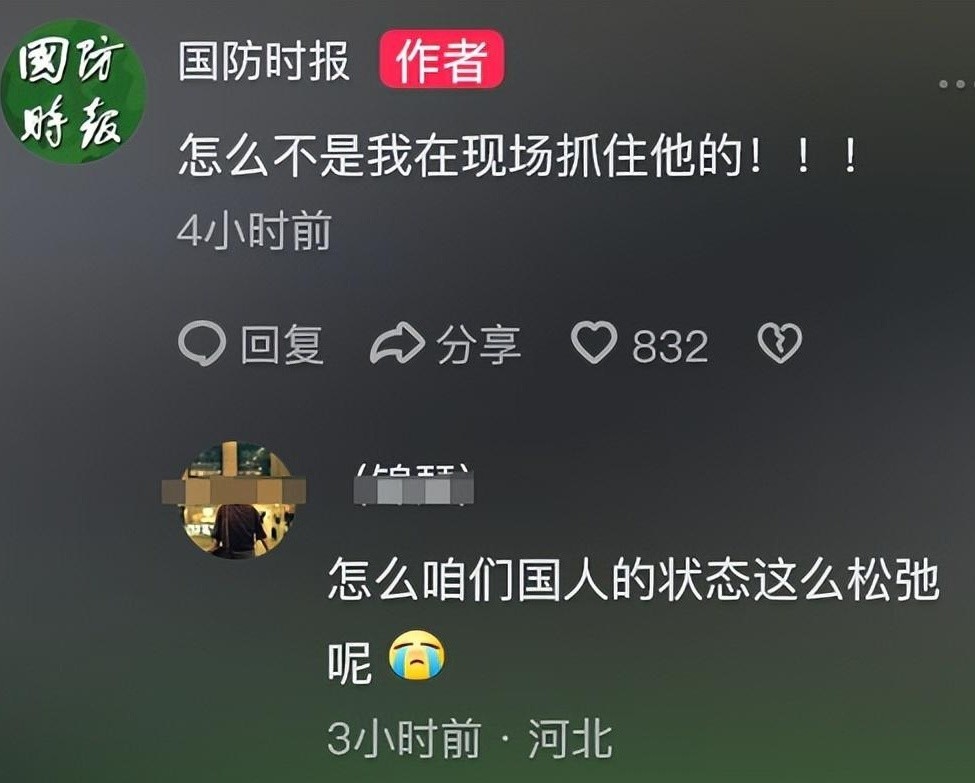Tap the 分享 share label

coord(478,345)
